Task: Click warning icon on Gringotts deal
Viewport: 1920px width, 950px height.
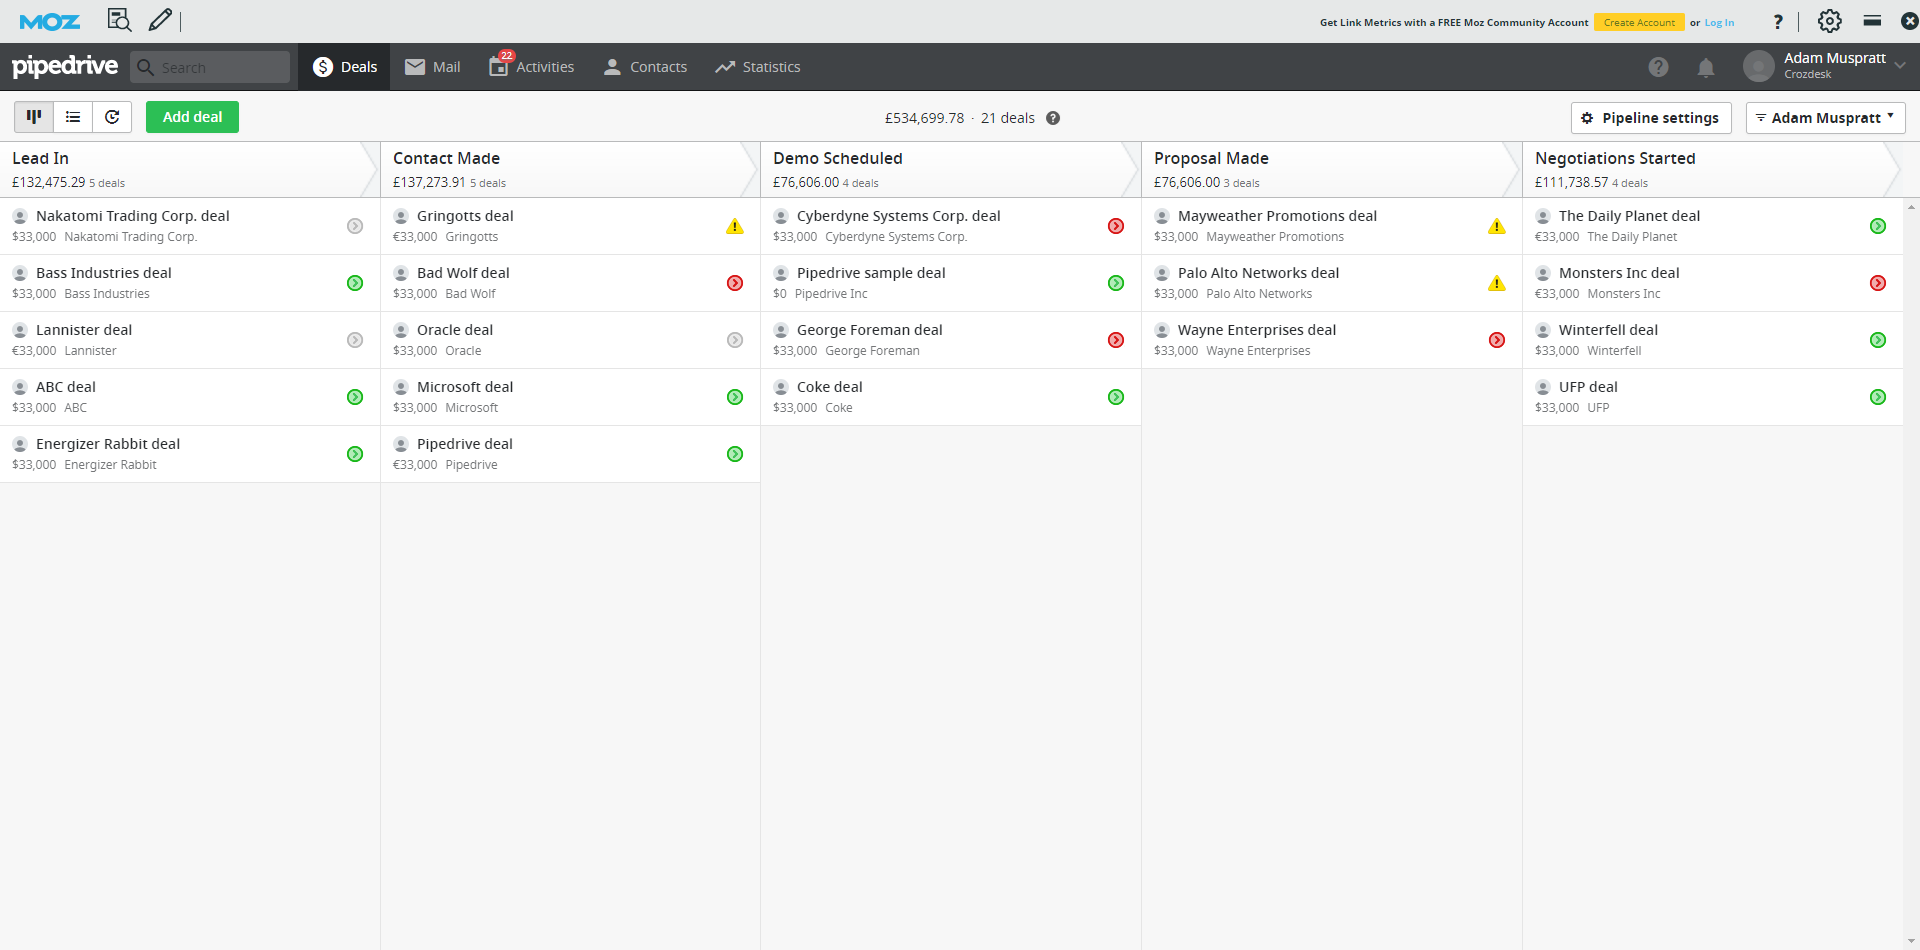Action: [735, 226]
